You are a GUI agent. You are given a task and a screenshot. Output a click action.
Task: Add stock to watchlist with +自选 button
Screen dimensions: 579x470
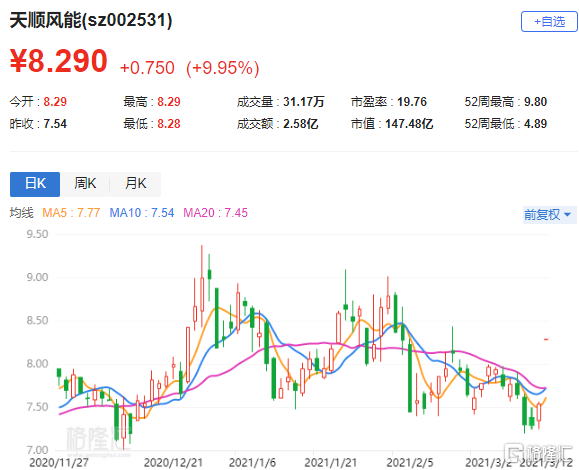549,21
